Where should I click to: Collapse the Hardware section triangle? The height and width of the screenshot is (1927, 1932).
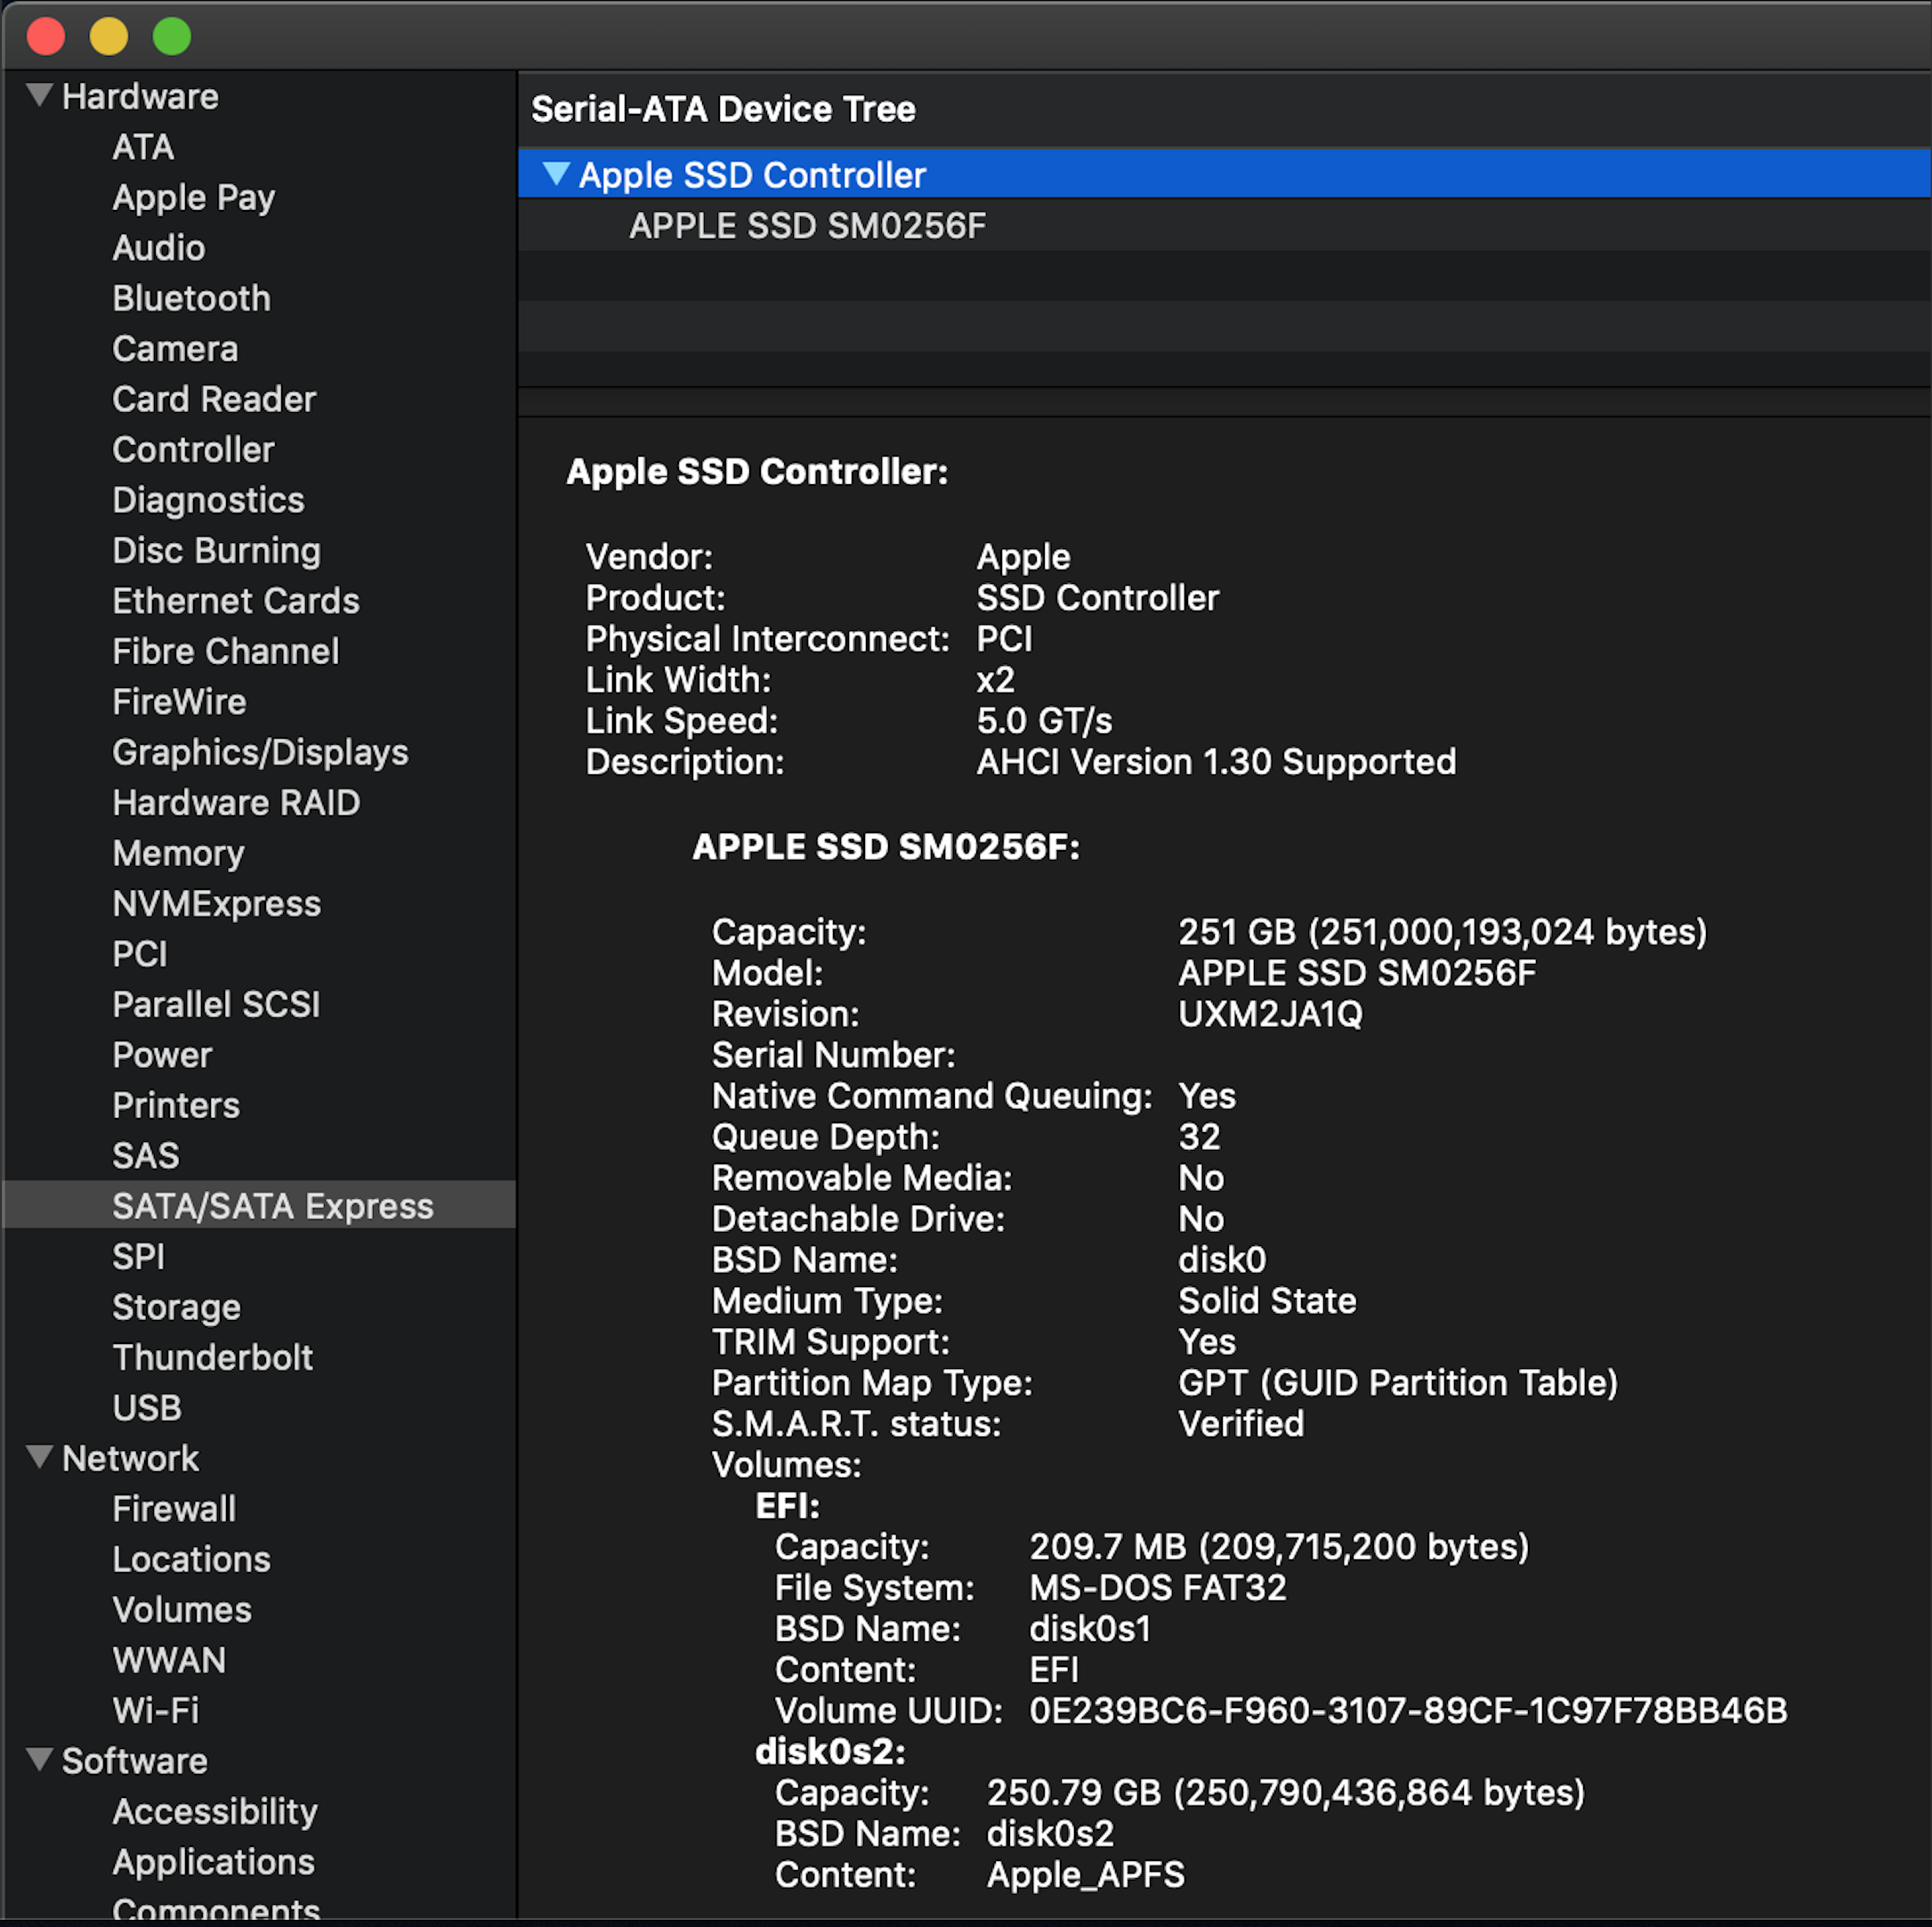[39, 95]
